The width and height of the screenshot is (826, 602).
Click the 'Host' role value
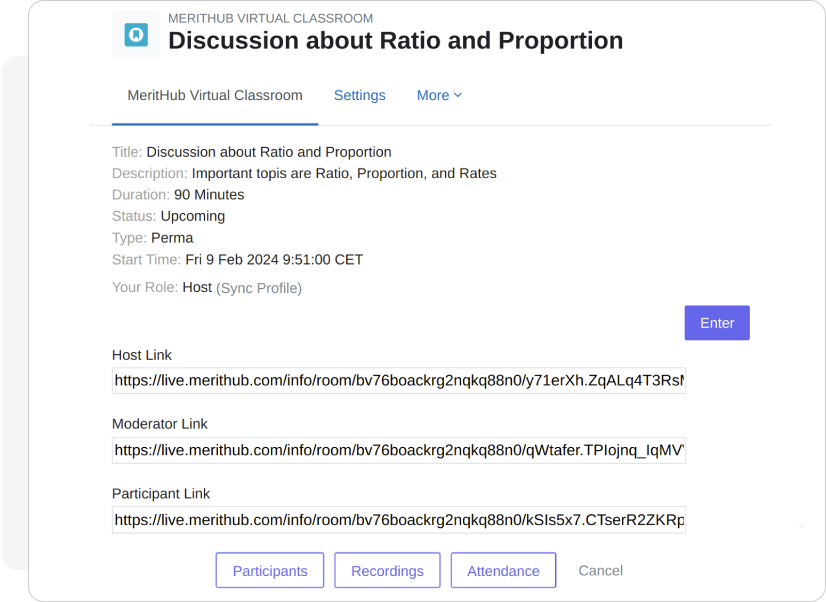(x=197, y=288)
